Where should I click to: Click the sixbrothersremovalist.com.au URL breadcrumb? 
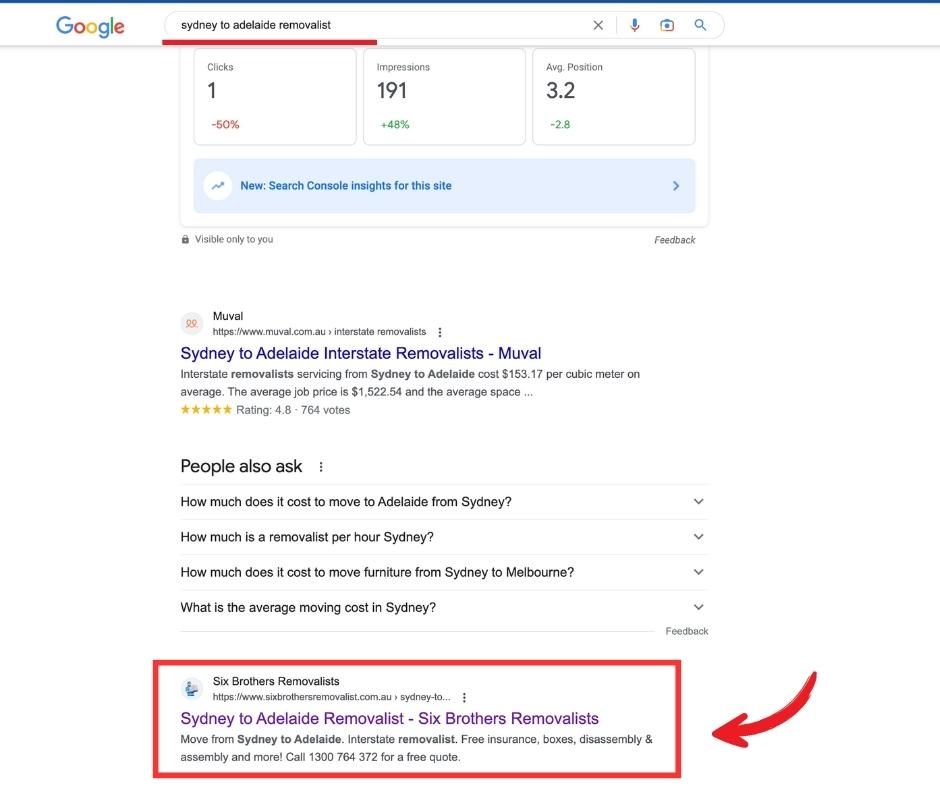point(332,697)
